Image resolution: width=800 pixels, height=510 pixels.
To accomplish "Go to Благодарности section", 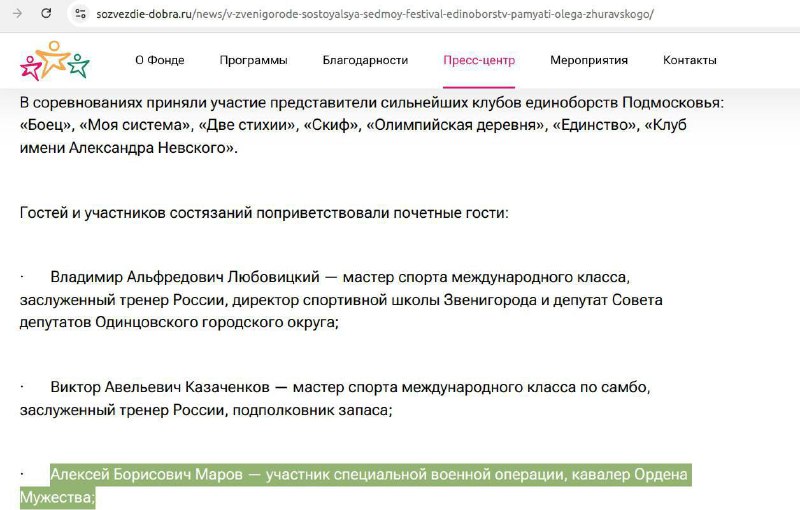I will (x=365, y=60).
